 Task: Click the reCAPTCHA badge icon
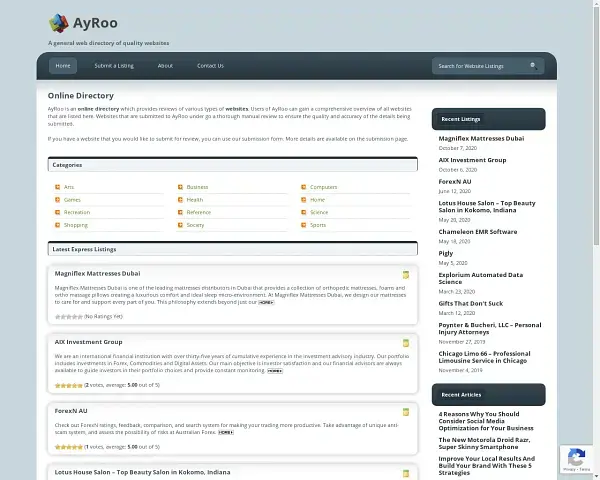(575, 458)
